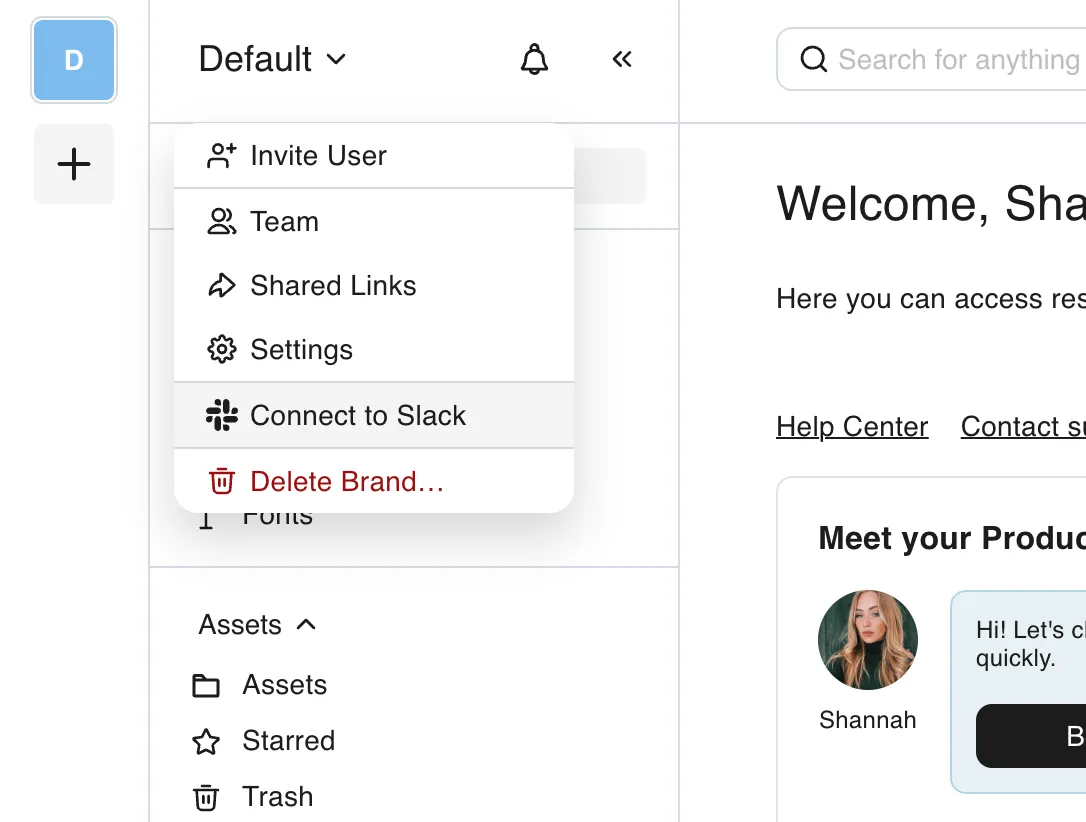Add a new brand with plus button

(74, 164)
